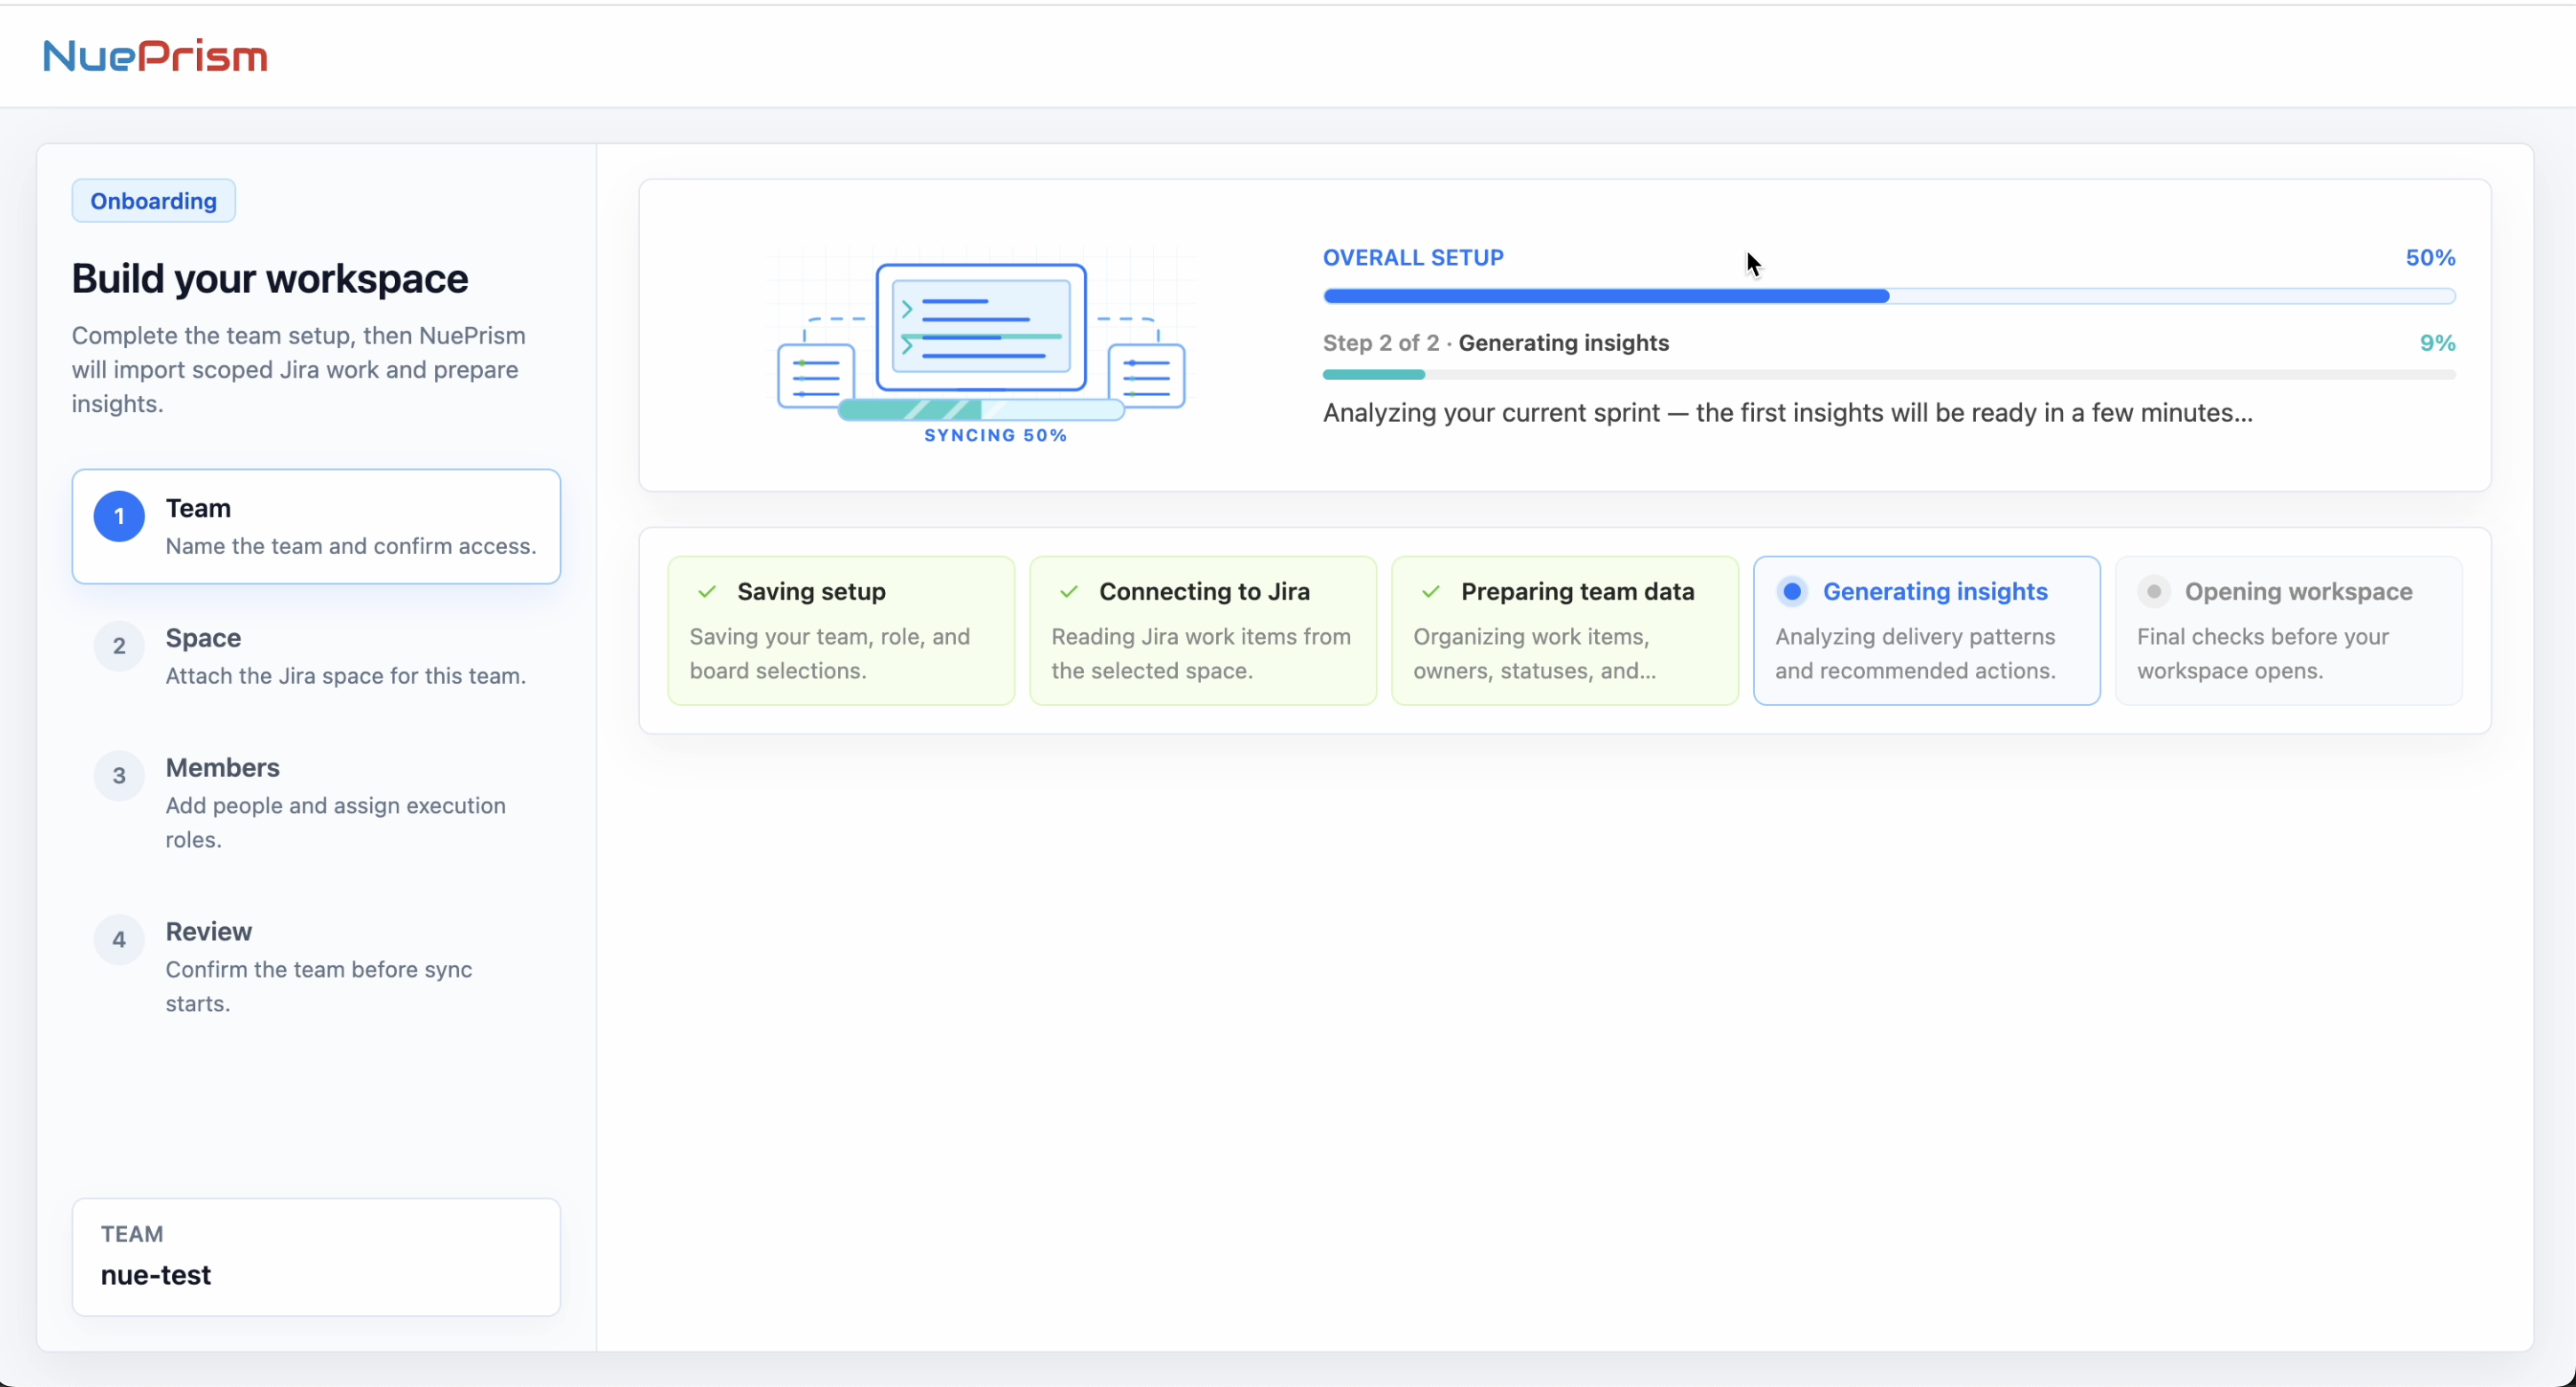Click 'Analyzing your current sprint' message

[1788, 413]
